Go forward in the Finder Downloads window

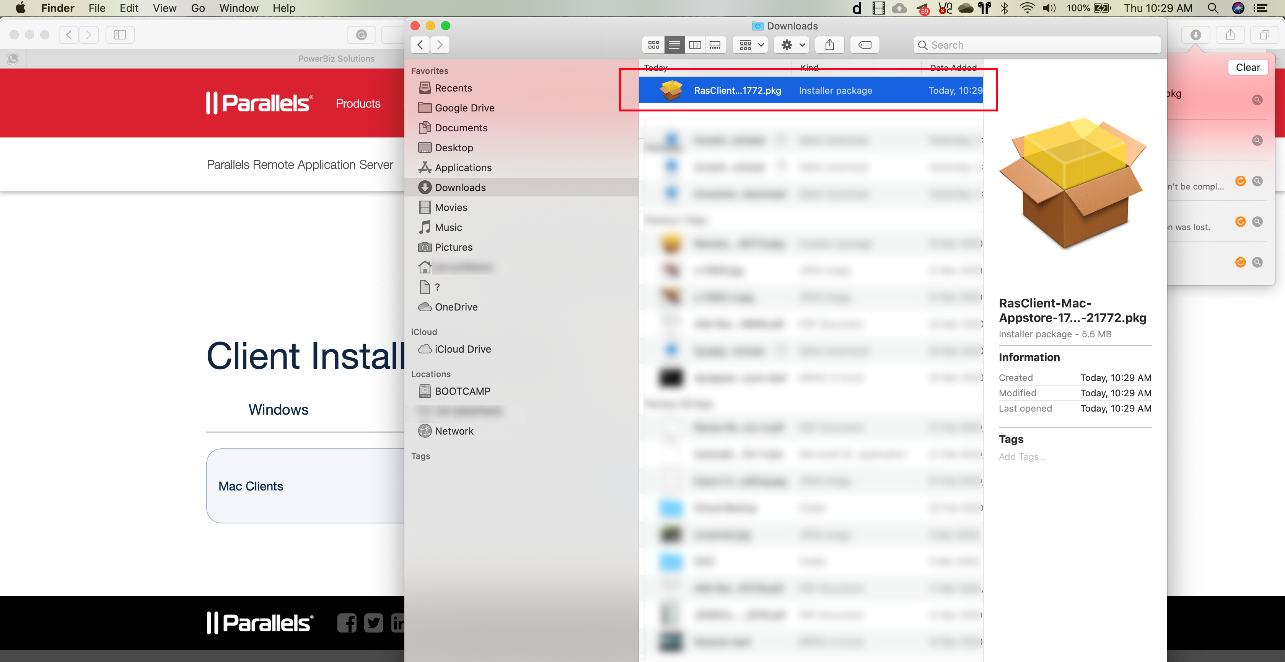[440, 45]
